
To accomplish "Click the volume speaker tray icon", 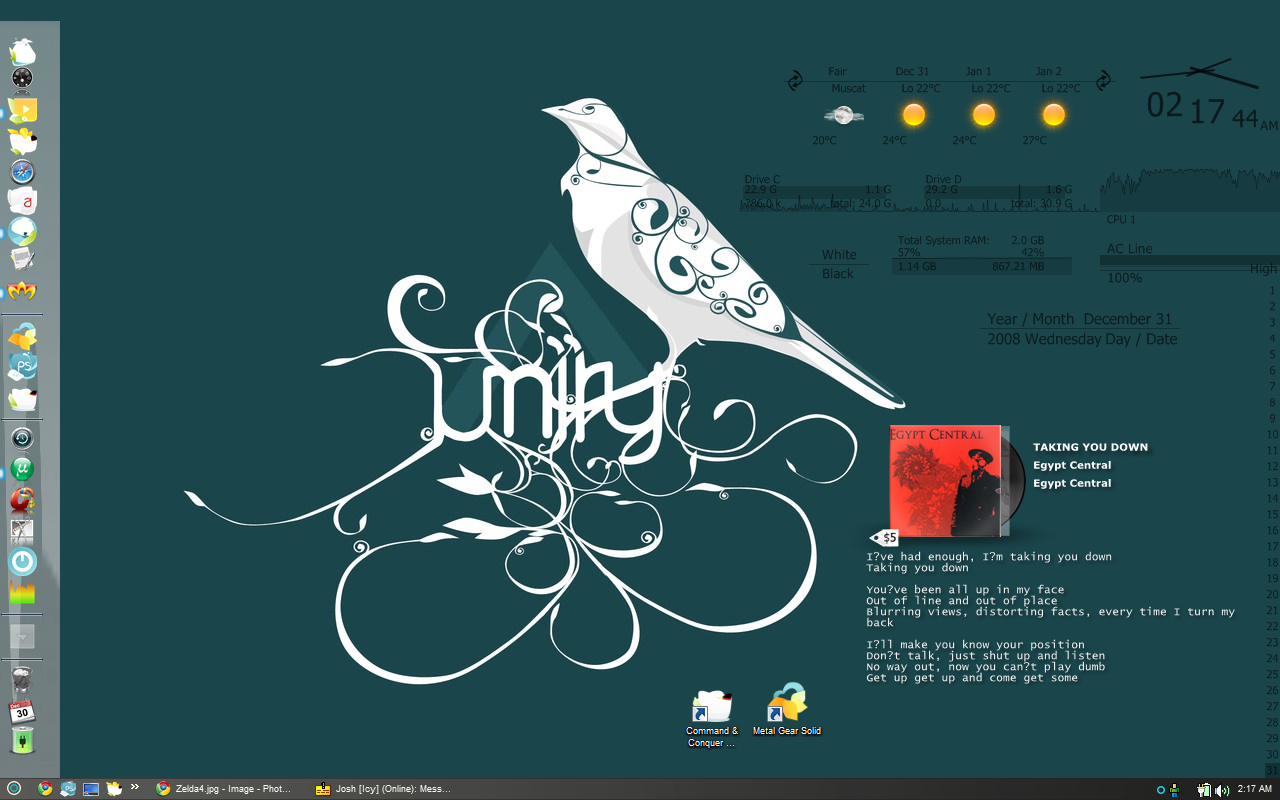I will [1221, 789].
